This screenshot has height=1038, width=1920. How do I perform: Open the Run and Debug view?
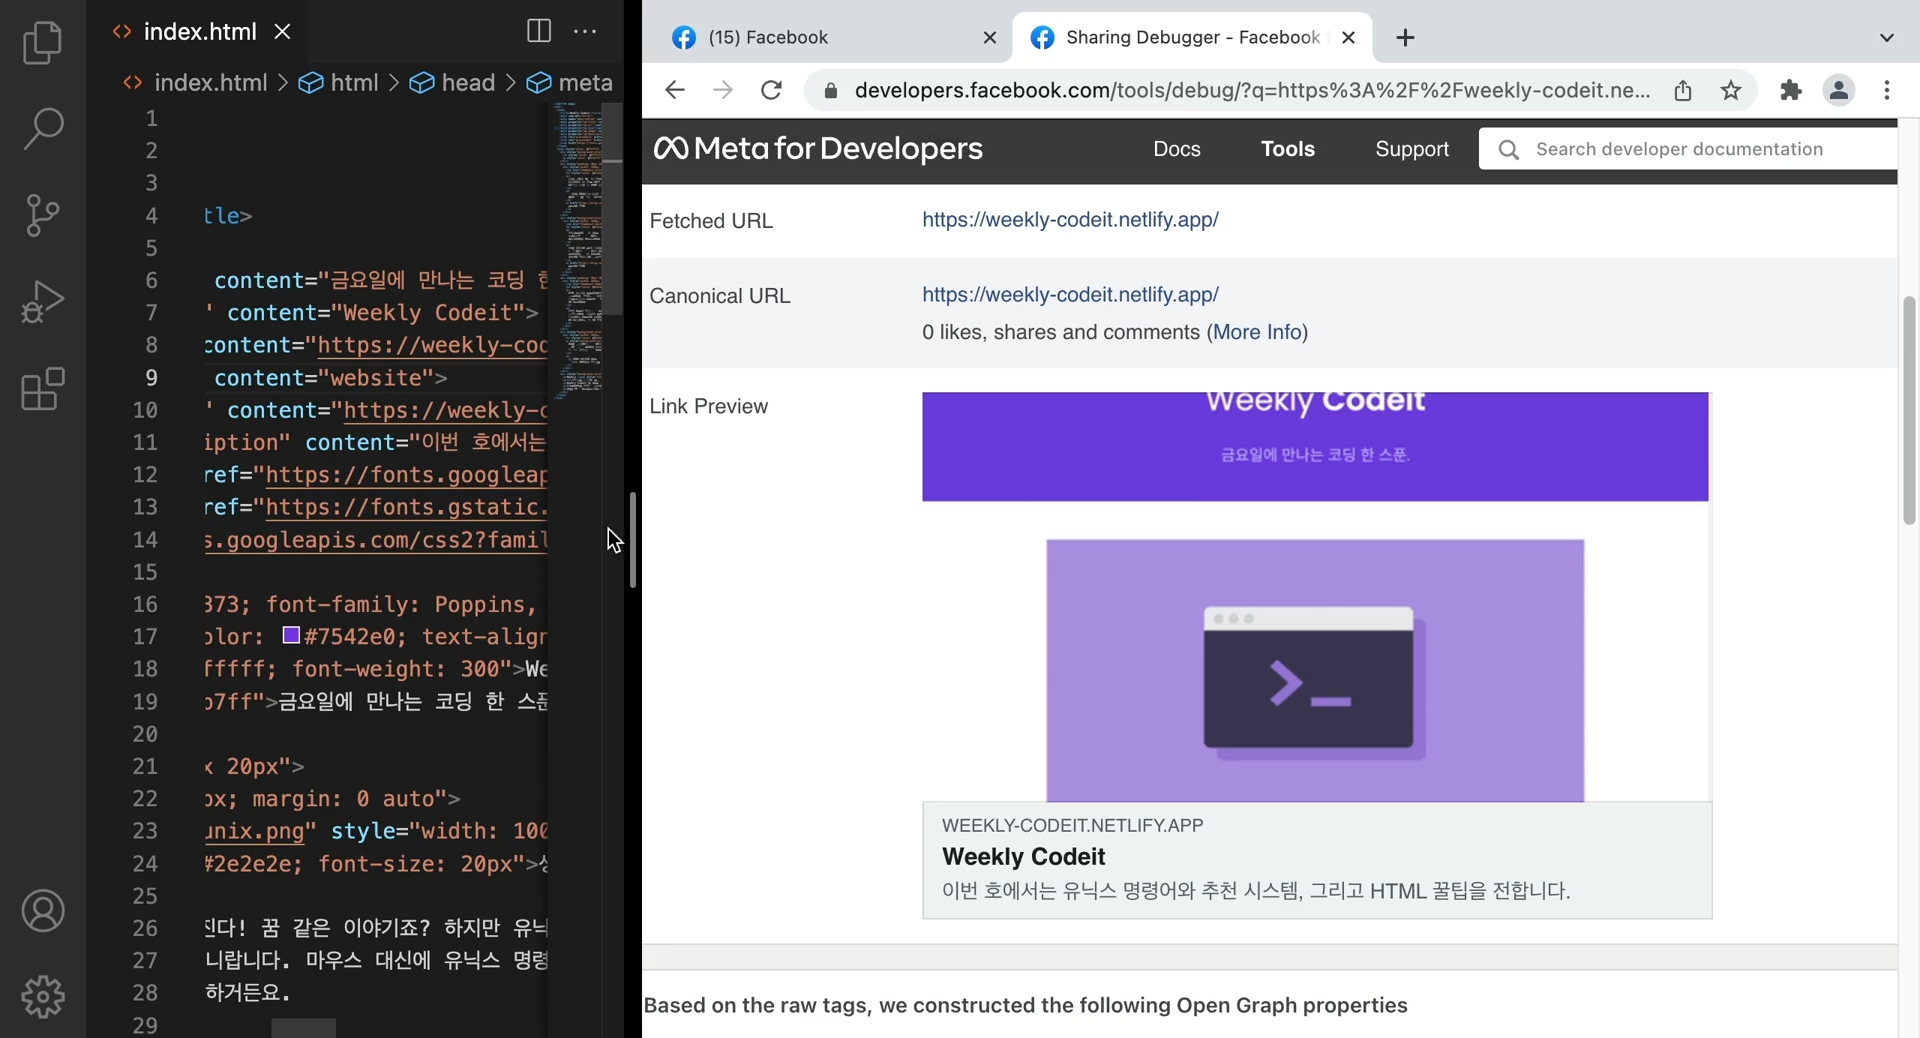[x=42, y=301]
